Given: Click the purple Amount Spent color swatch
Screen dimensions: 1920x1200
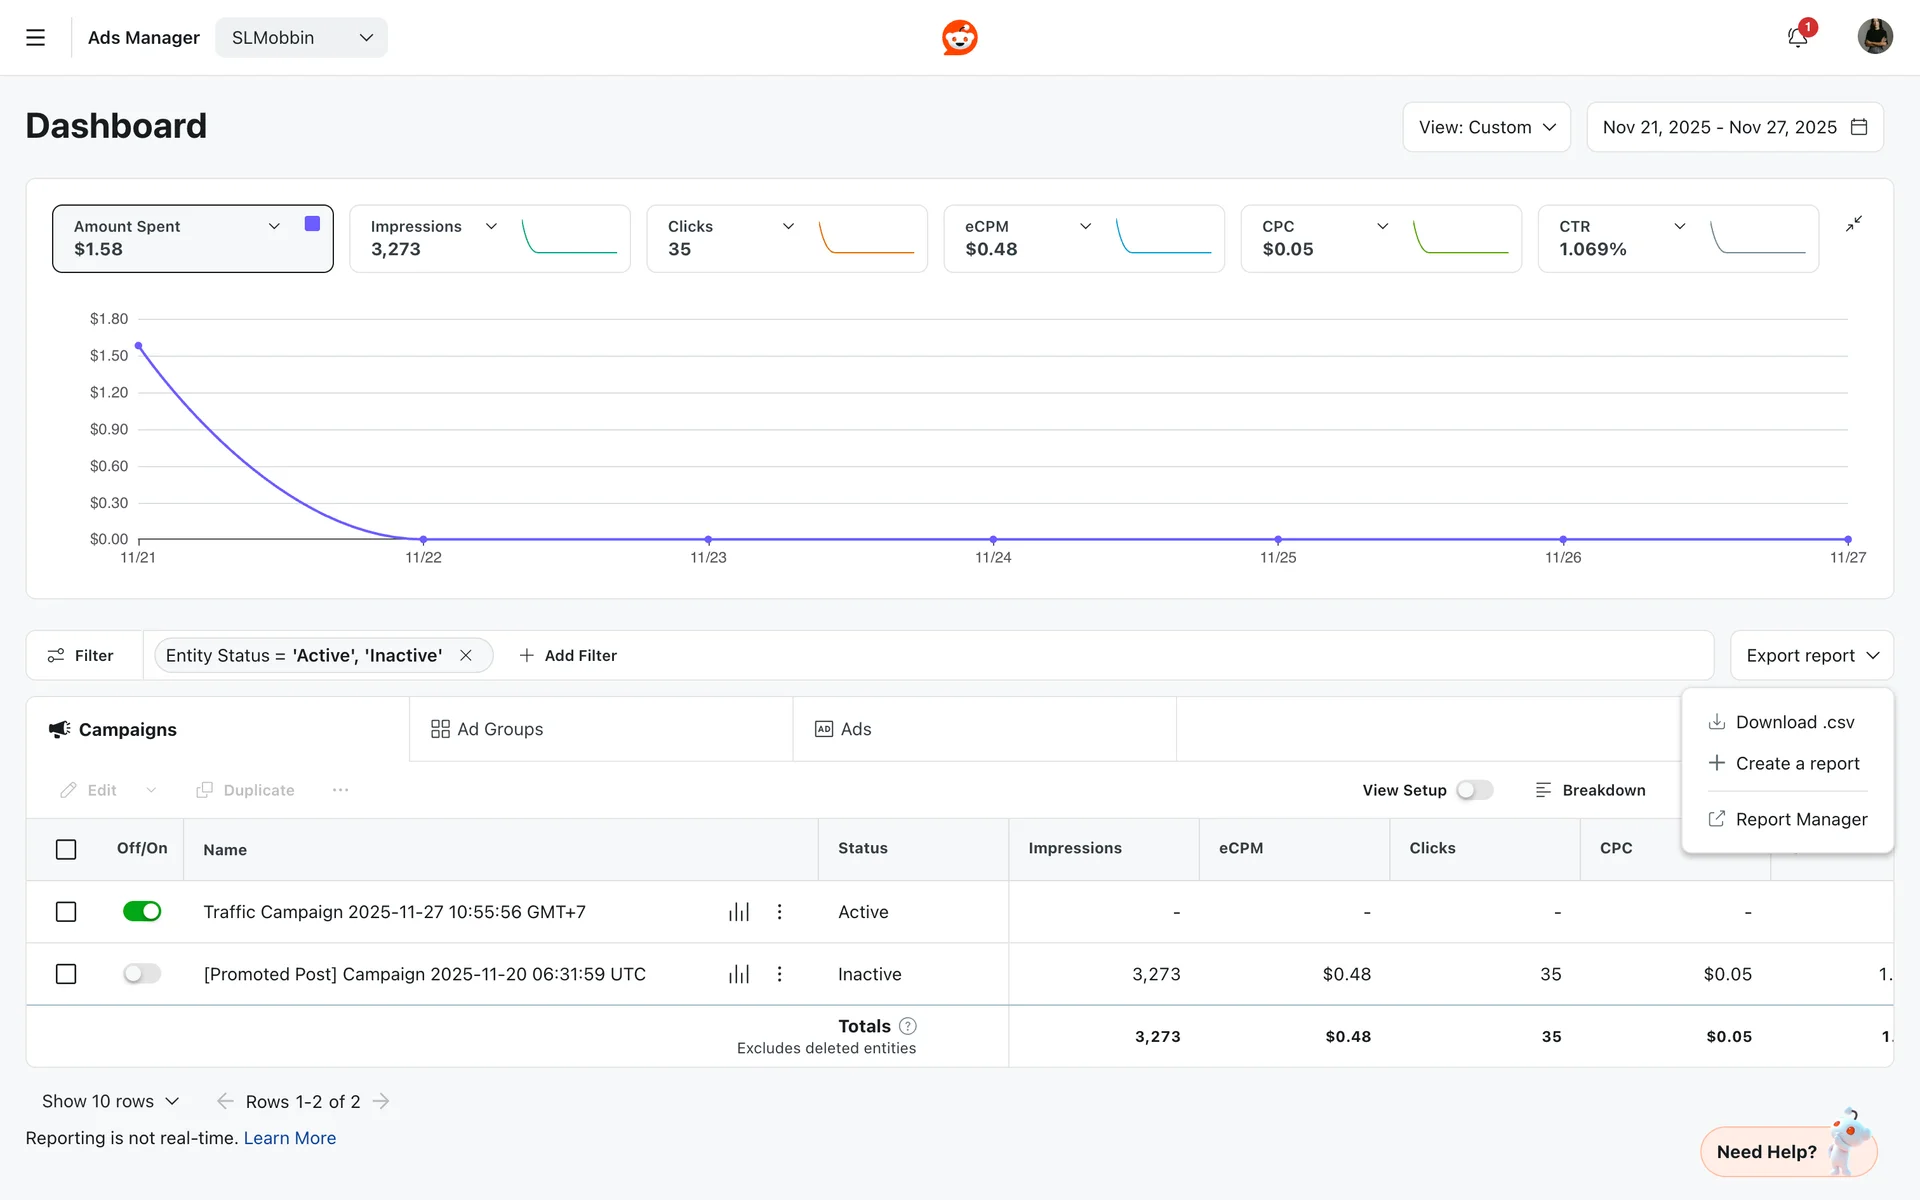Looking at the screenshot, I should click(312, 224).
